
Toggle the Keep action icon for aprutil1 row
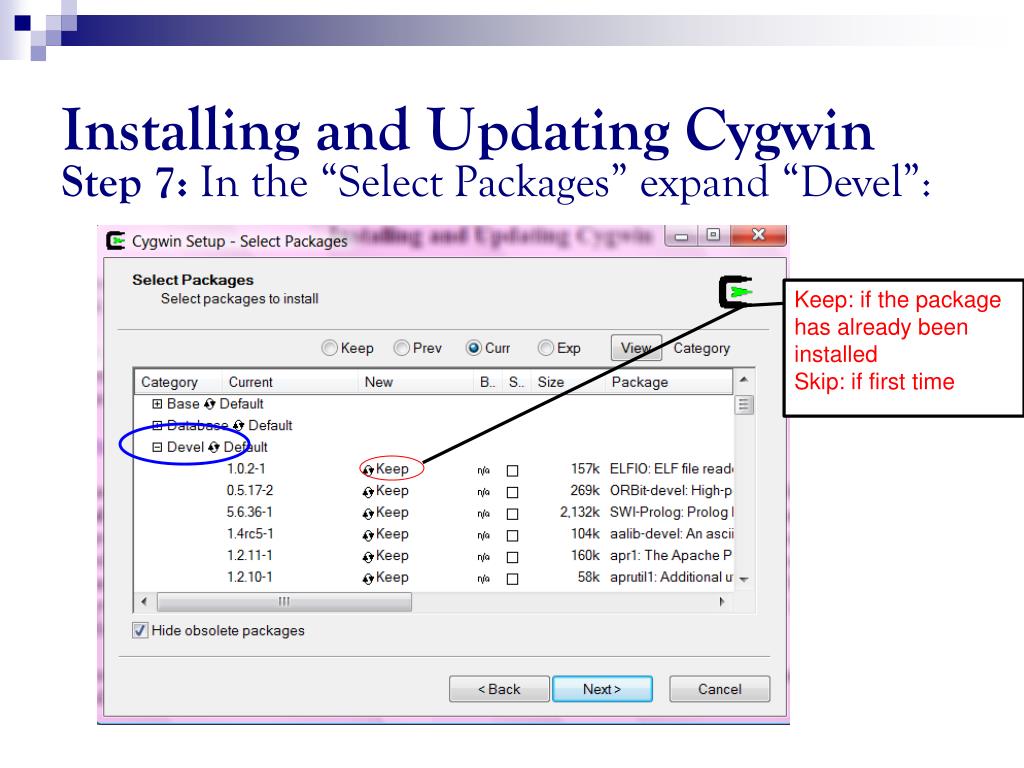click(x=368, y=578)
